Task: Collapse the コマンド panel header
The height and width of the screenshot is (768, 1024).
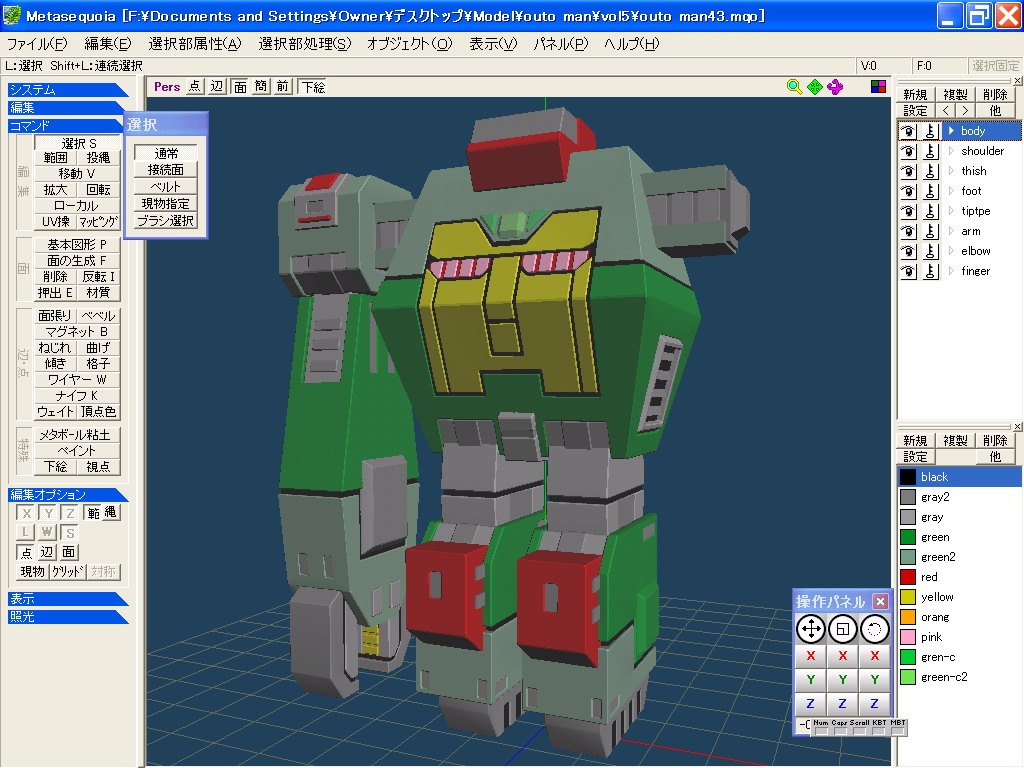Action: (65, 125)
